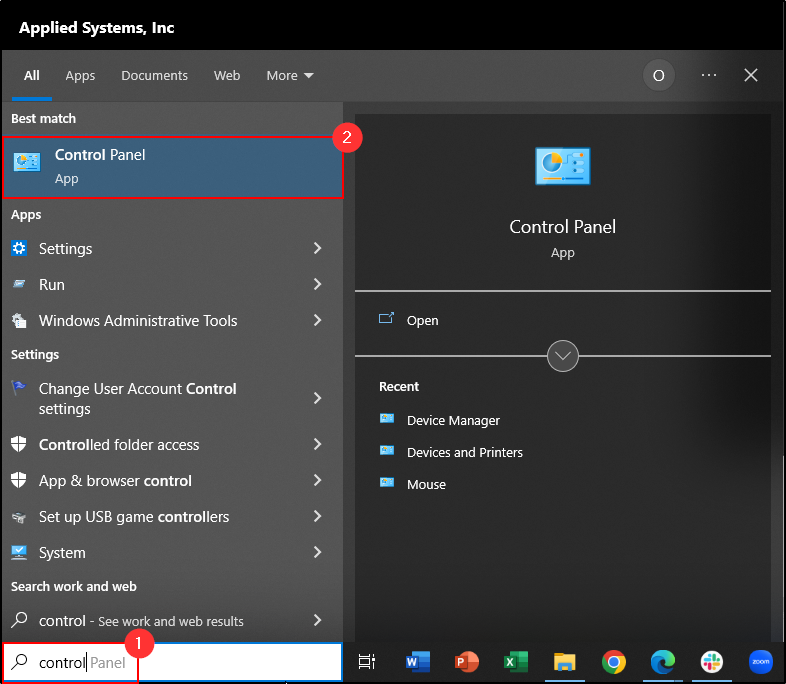Select App & browser control result
The image size is (786, 684).
[x=173, y=480]
